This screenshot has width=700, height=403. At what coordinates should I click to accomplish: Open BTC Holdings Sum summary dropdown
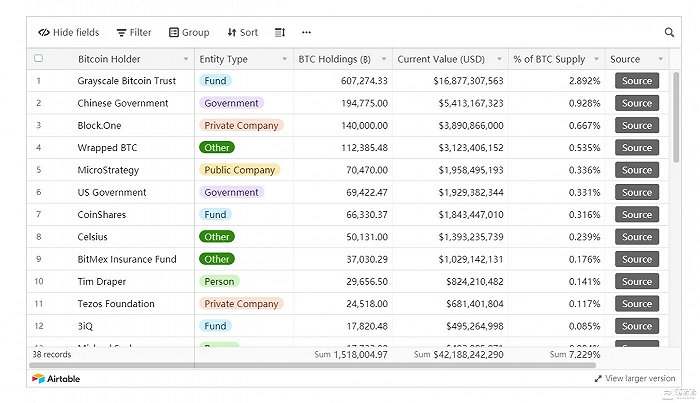click(351, 354)
